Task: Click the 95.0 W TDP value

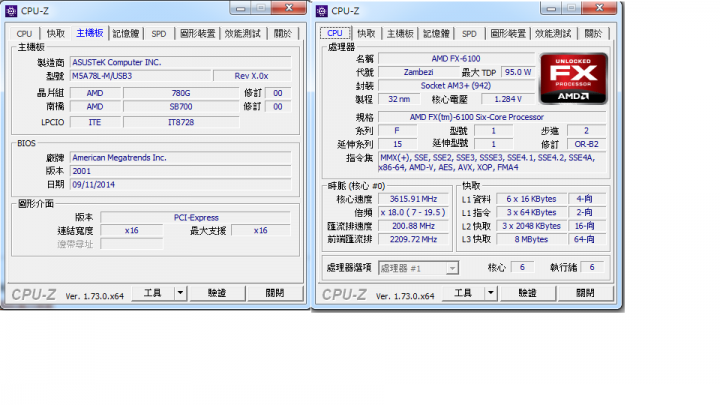Action: pyautogui.click(x=518, y=72)
